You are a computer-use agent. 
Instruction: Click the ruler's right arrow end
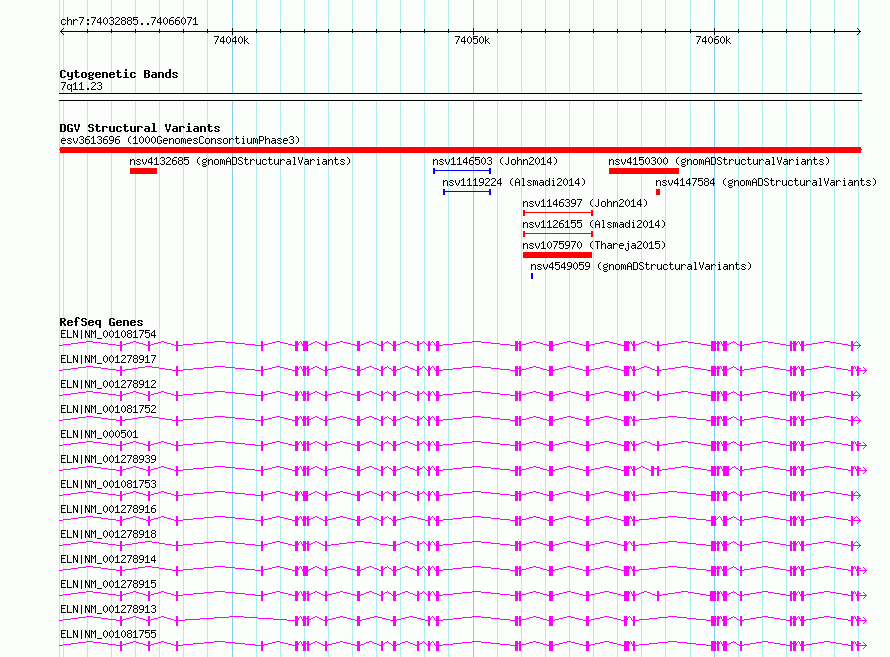pyautogui.click(x=859, y=32)
